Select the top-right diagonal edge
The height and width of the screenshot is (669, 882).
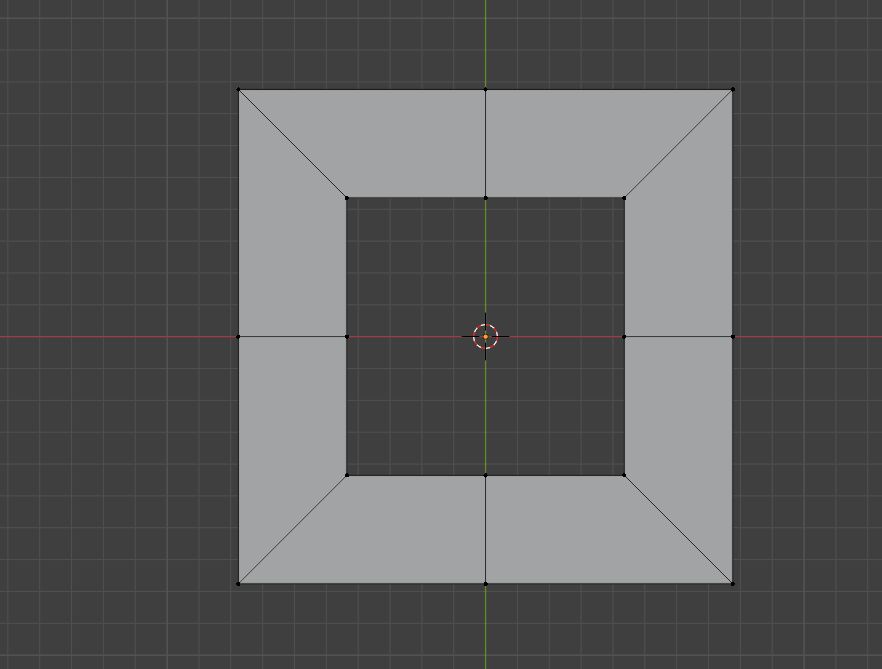(x=678, y=143)
